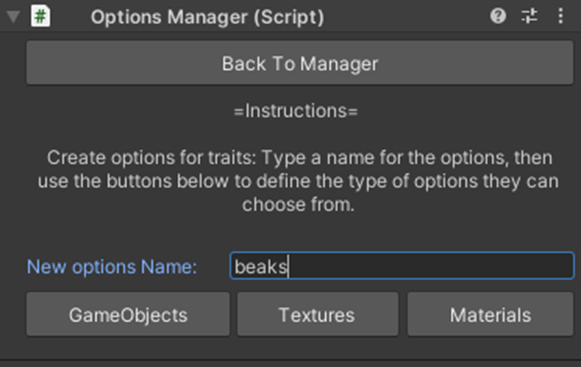Open the three-dot component context menu

pyautogui.click(x=561, y=16)
